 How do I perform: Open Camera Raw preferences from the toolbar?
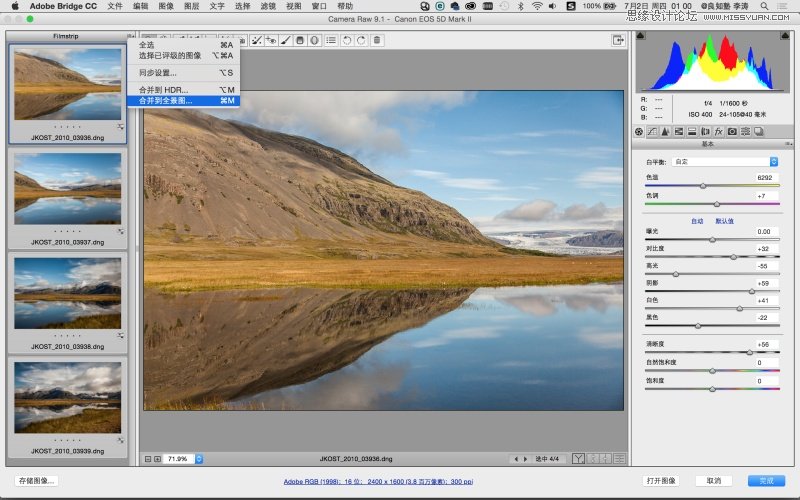tap(330, 40)
